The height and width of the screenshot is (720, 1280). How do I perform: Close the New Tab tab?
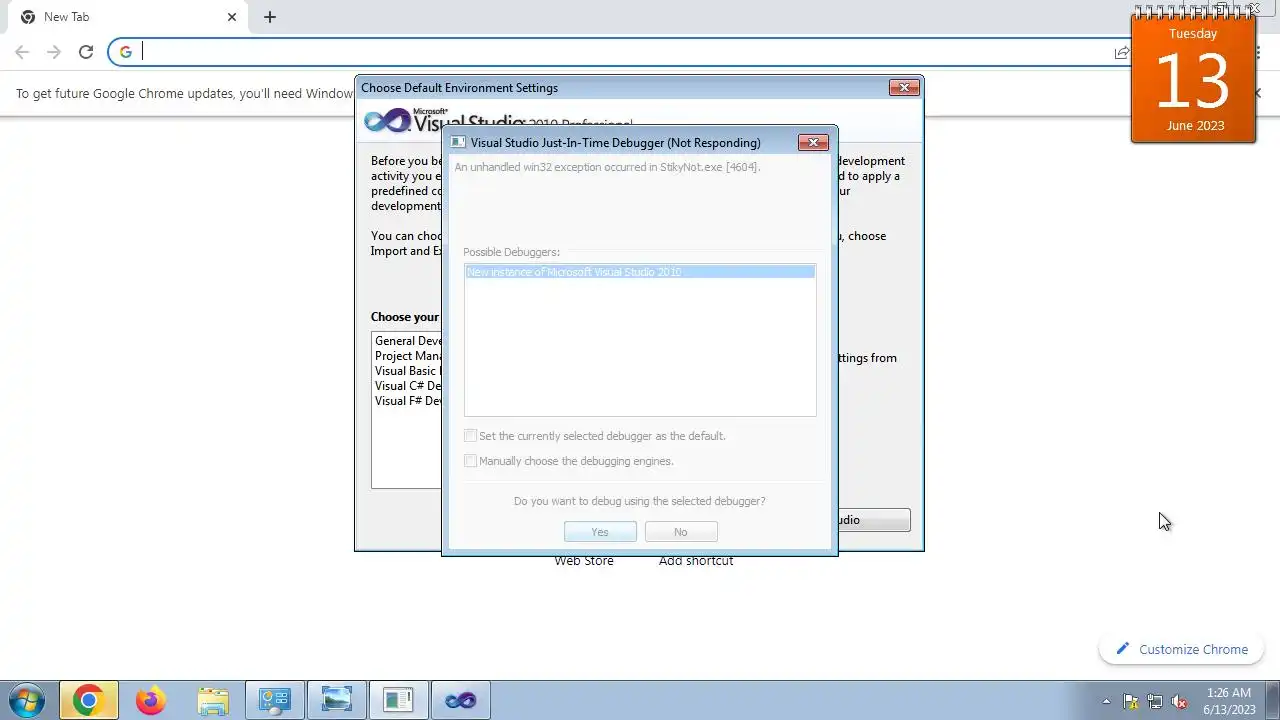click(x=232, y=17)
